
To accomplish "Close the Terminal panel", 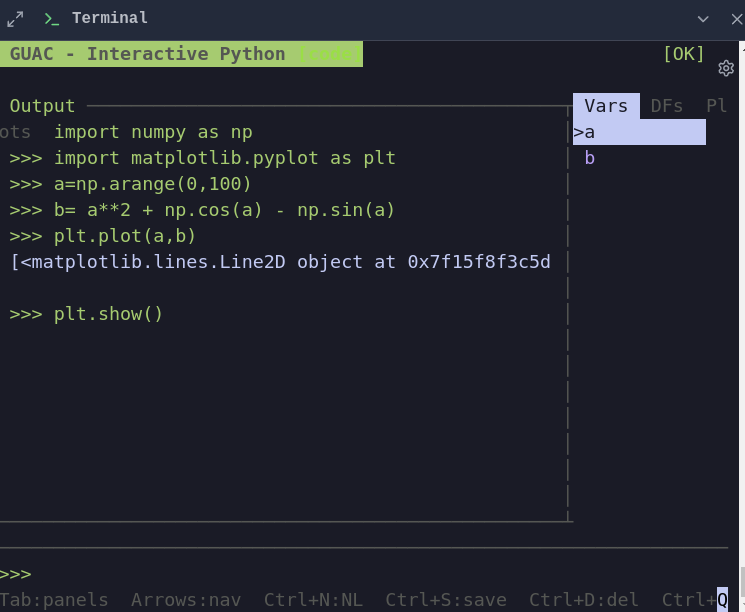I will tap(737, 19).
